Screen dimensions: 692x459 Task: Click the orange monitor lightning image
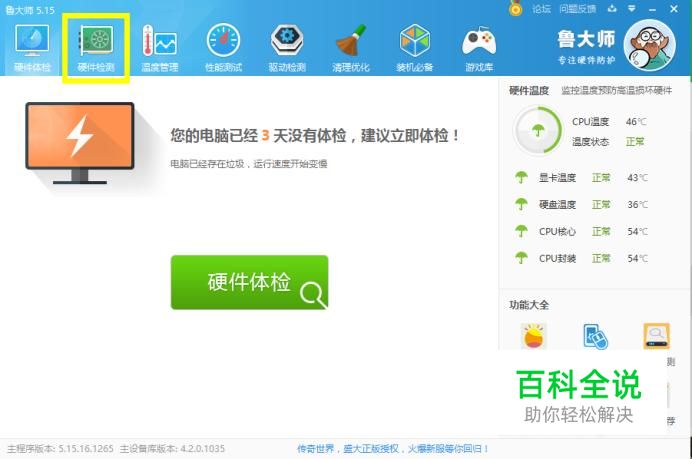point(79,143)
